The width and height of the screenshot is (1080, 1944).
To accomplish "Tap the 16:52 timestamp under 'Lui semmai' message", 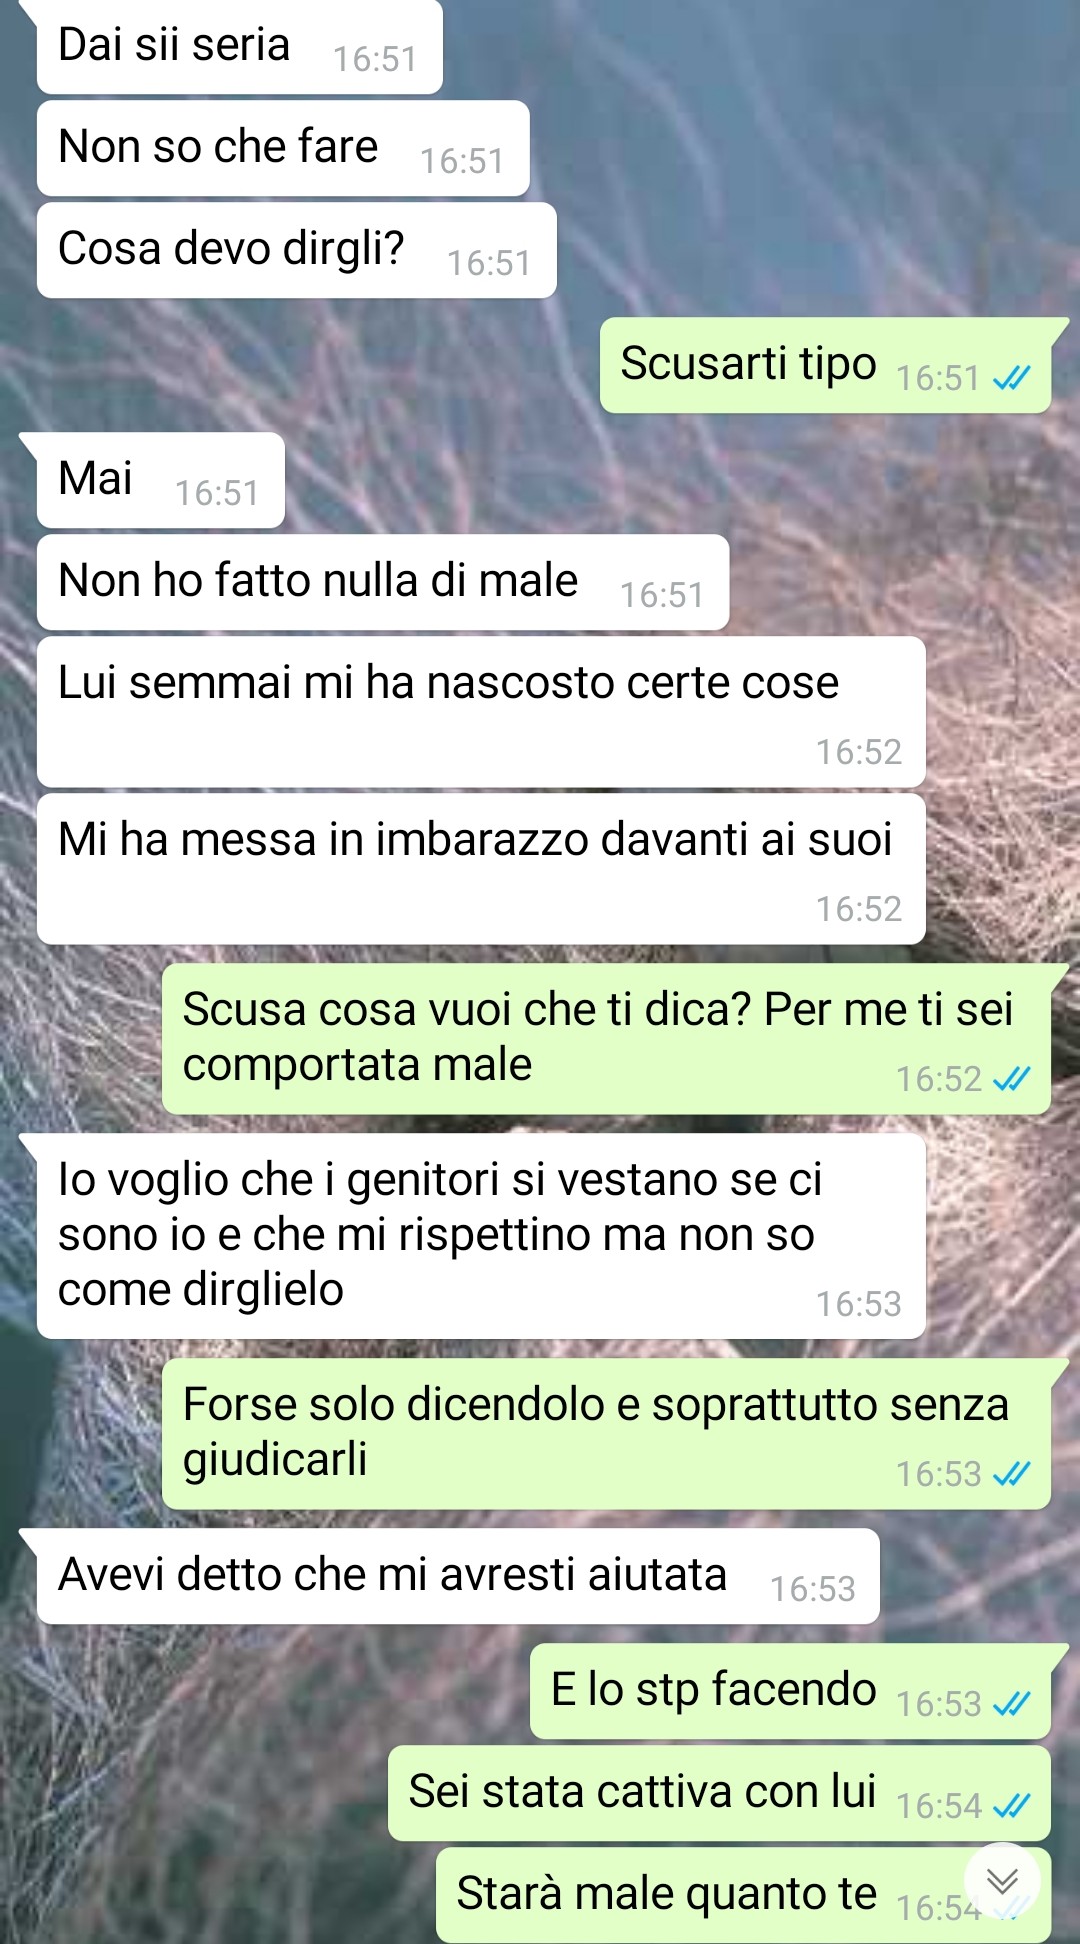I will [859, 752].
